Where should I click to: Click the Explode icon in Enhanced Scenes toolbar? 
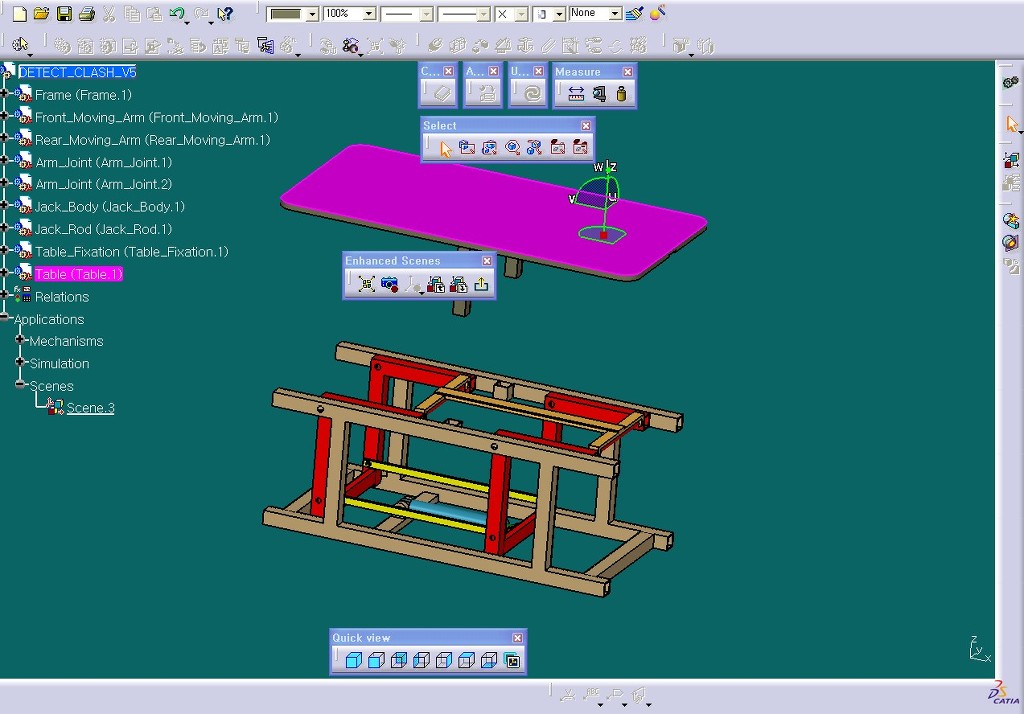click(367, 284)
